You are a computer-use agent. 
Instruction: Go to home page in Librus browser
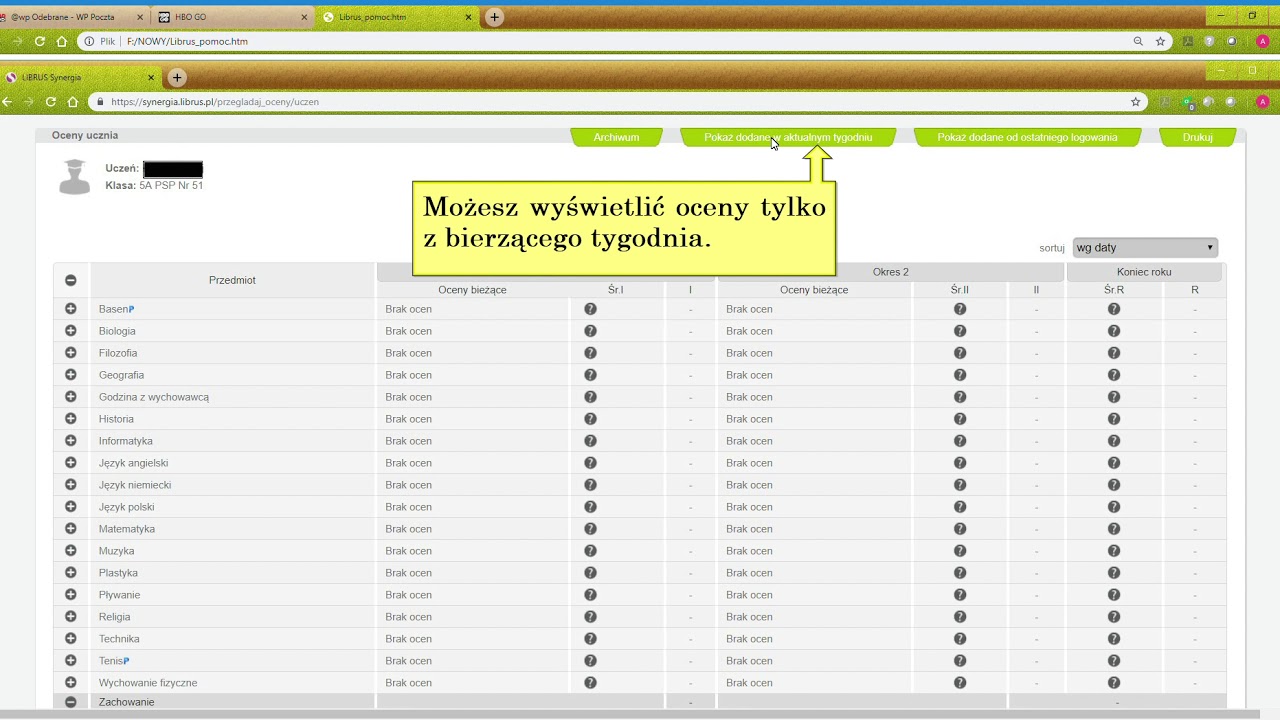coord(72,102)
